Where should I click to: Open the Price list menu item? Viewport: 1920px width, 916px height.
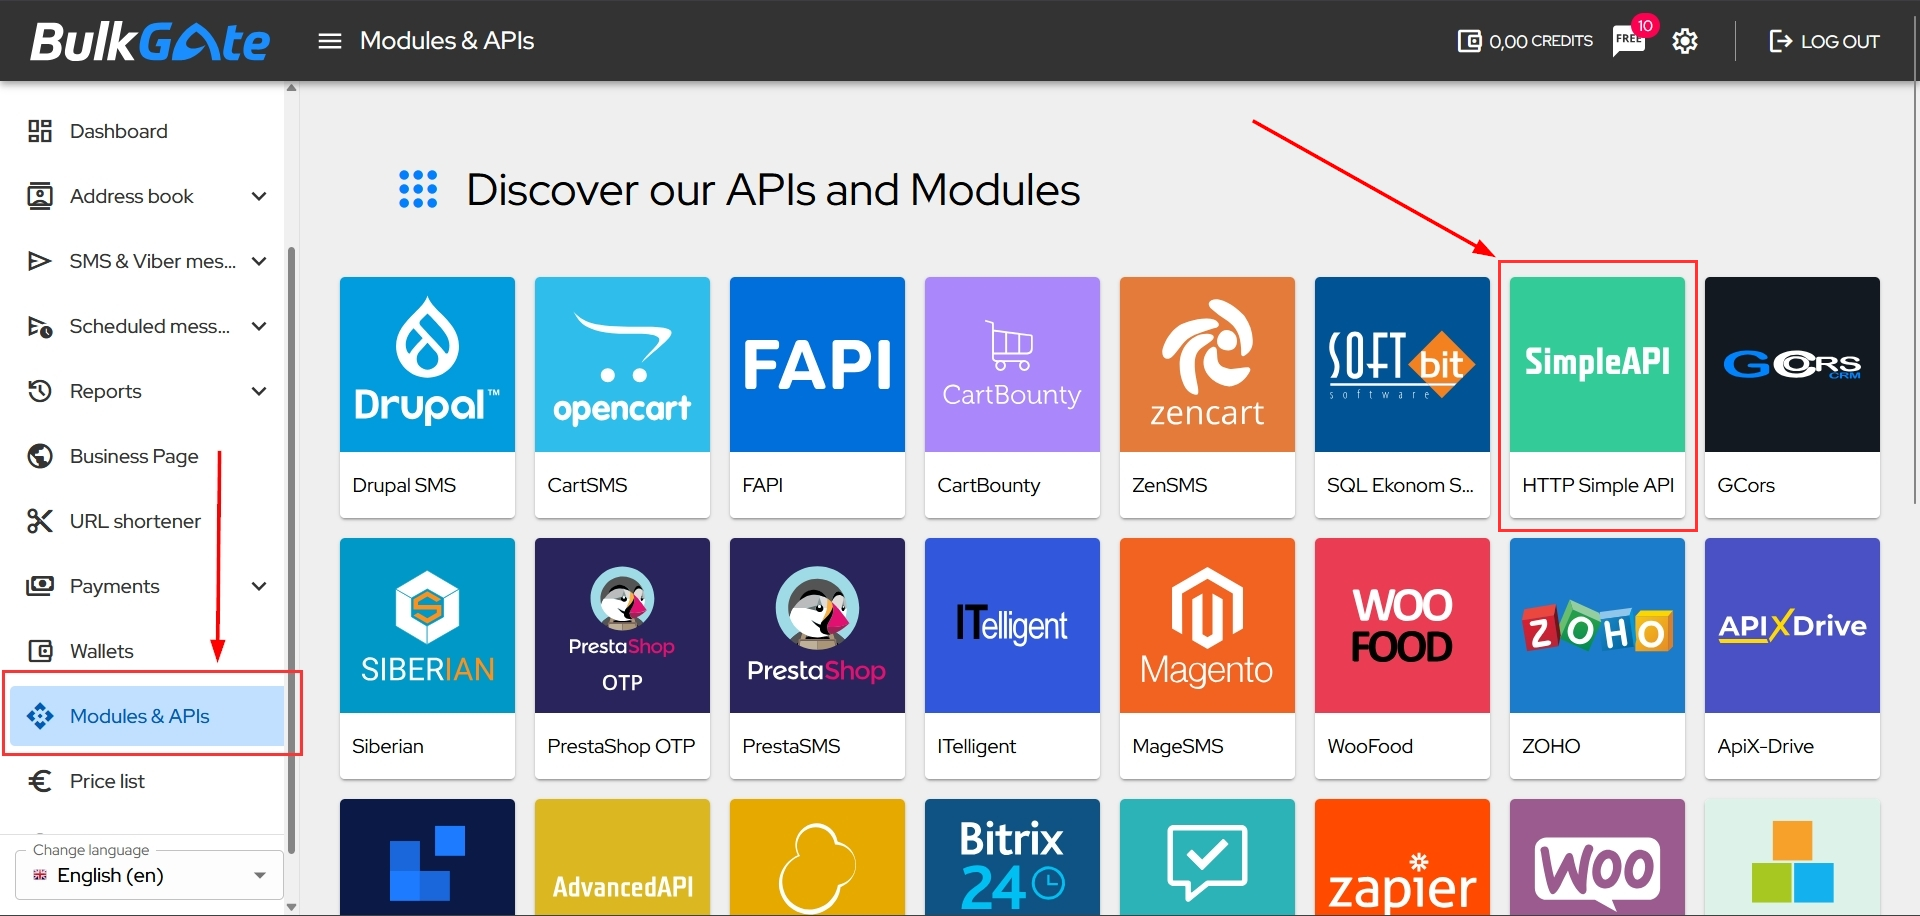107,781
